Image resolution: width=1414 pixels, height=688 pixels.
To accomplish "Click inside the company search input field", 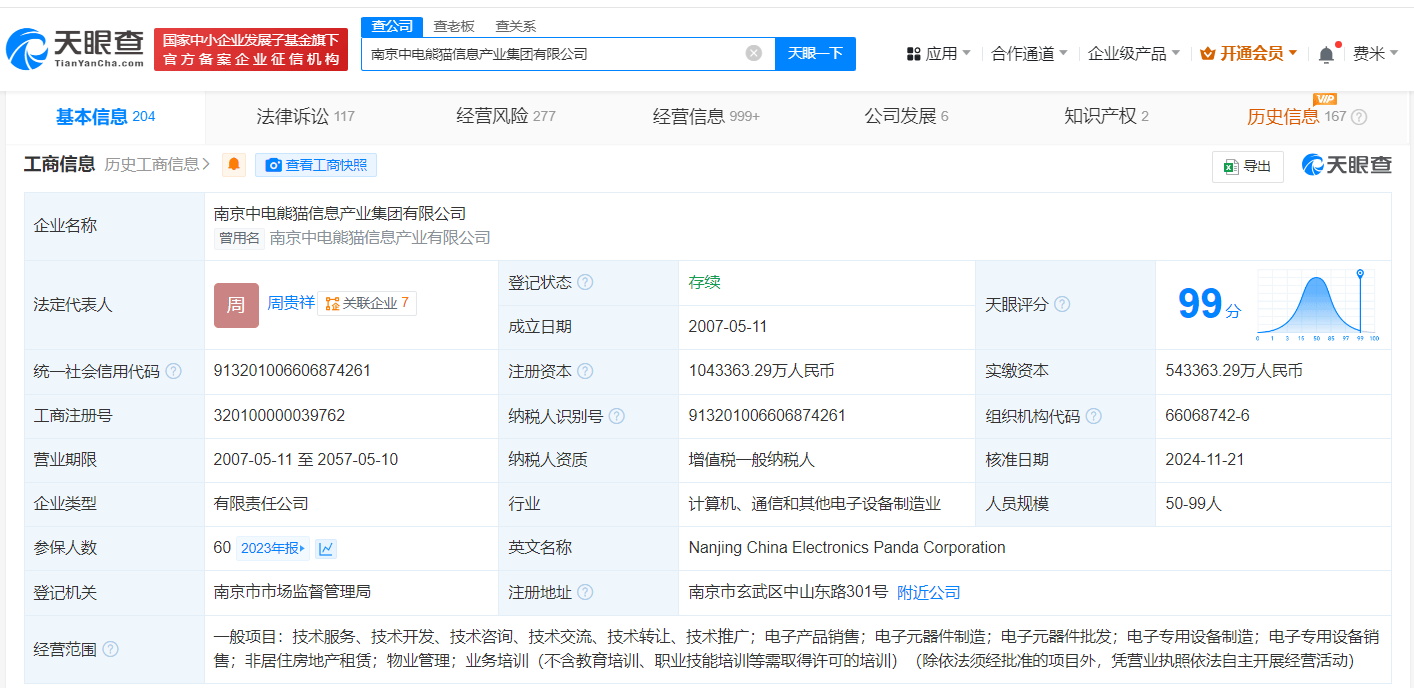I will (x=550, y=53).
